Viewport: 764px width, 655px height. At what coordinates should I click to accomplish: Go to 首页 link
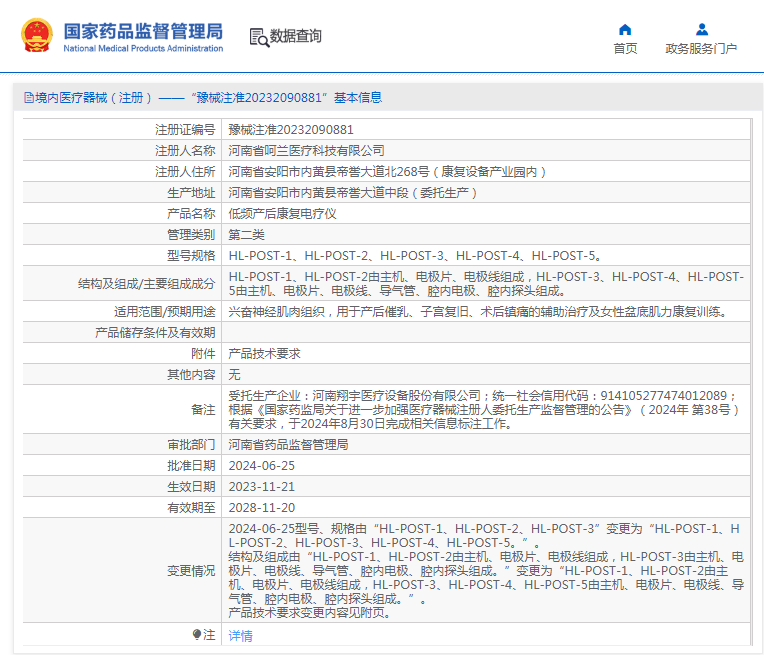[x=625, y=49]
